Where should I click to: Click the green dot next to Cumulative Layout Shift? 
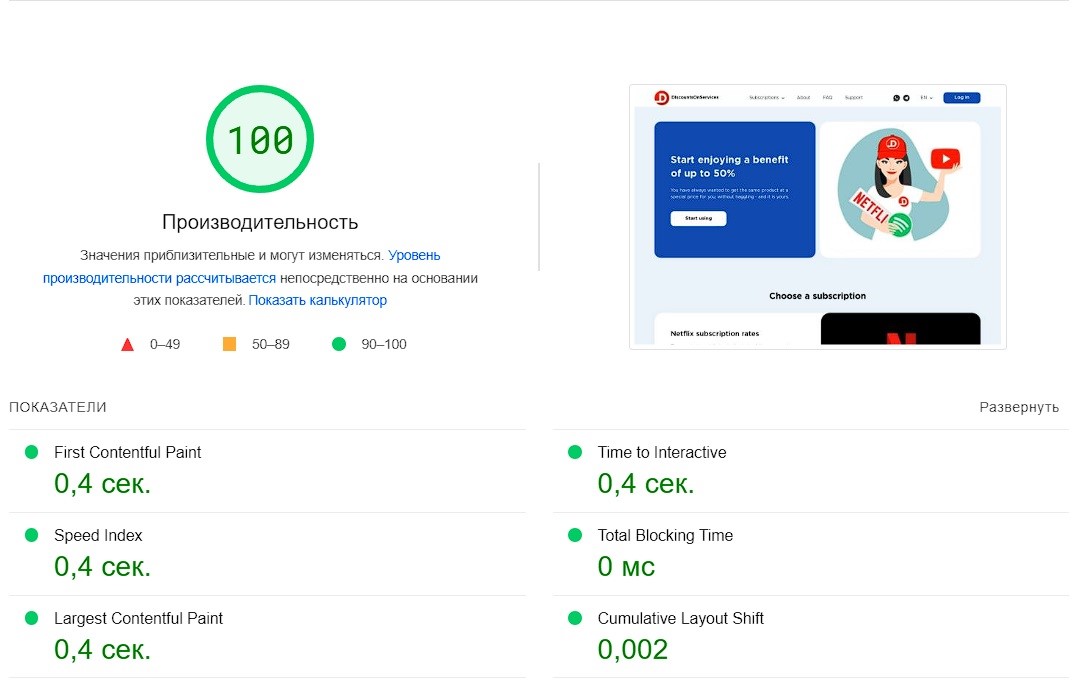tap(576, 618)
